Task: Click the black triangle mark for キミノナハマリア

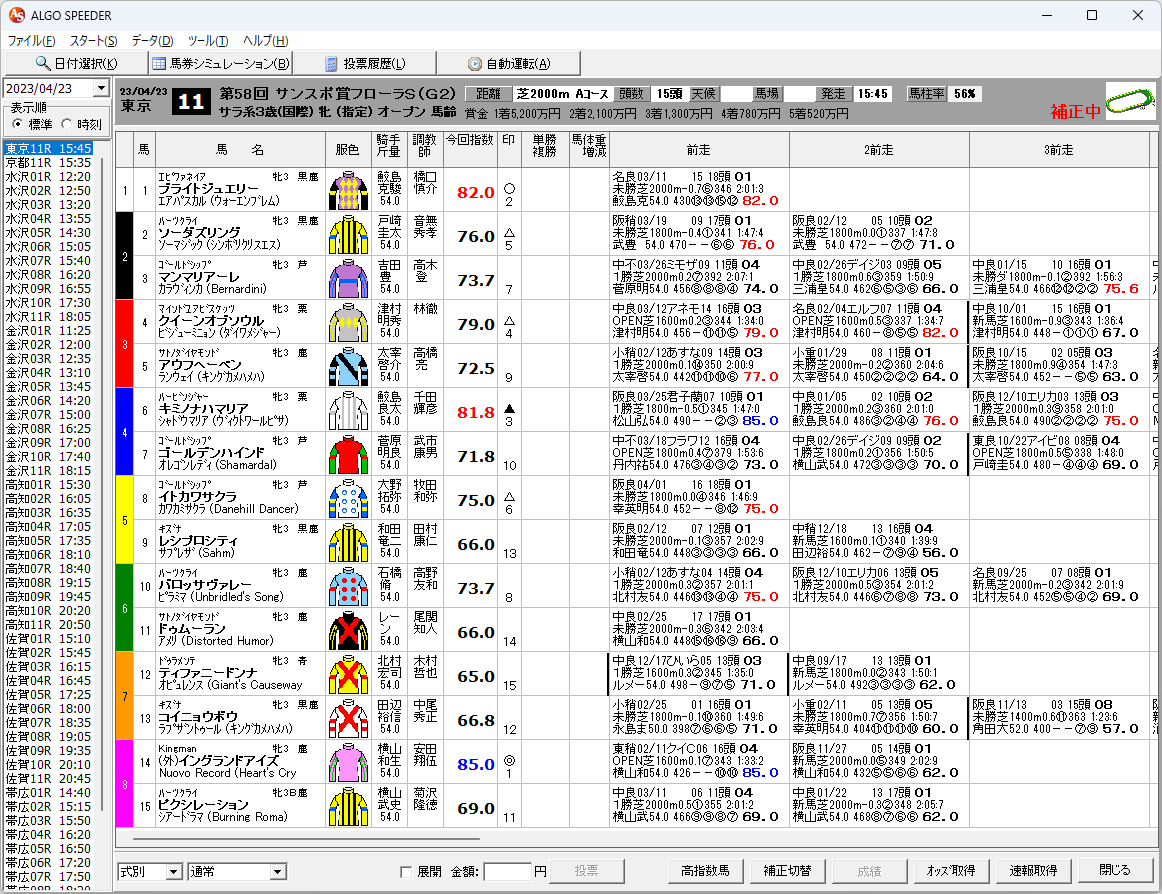Action: tap(508, 408)
